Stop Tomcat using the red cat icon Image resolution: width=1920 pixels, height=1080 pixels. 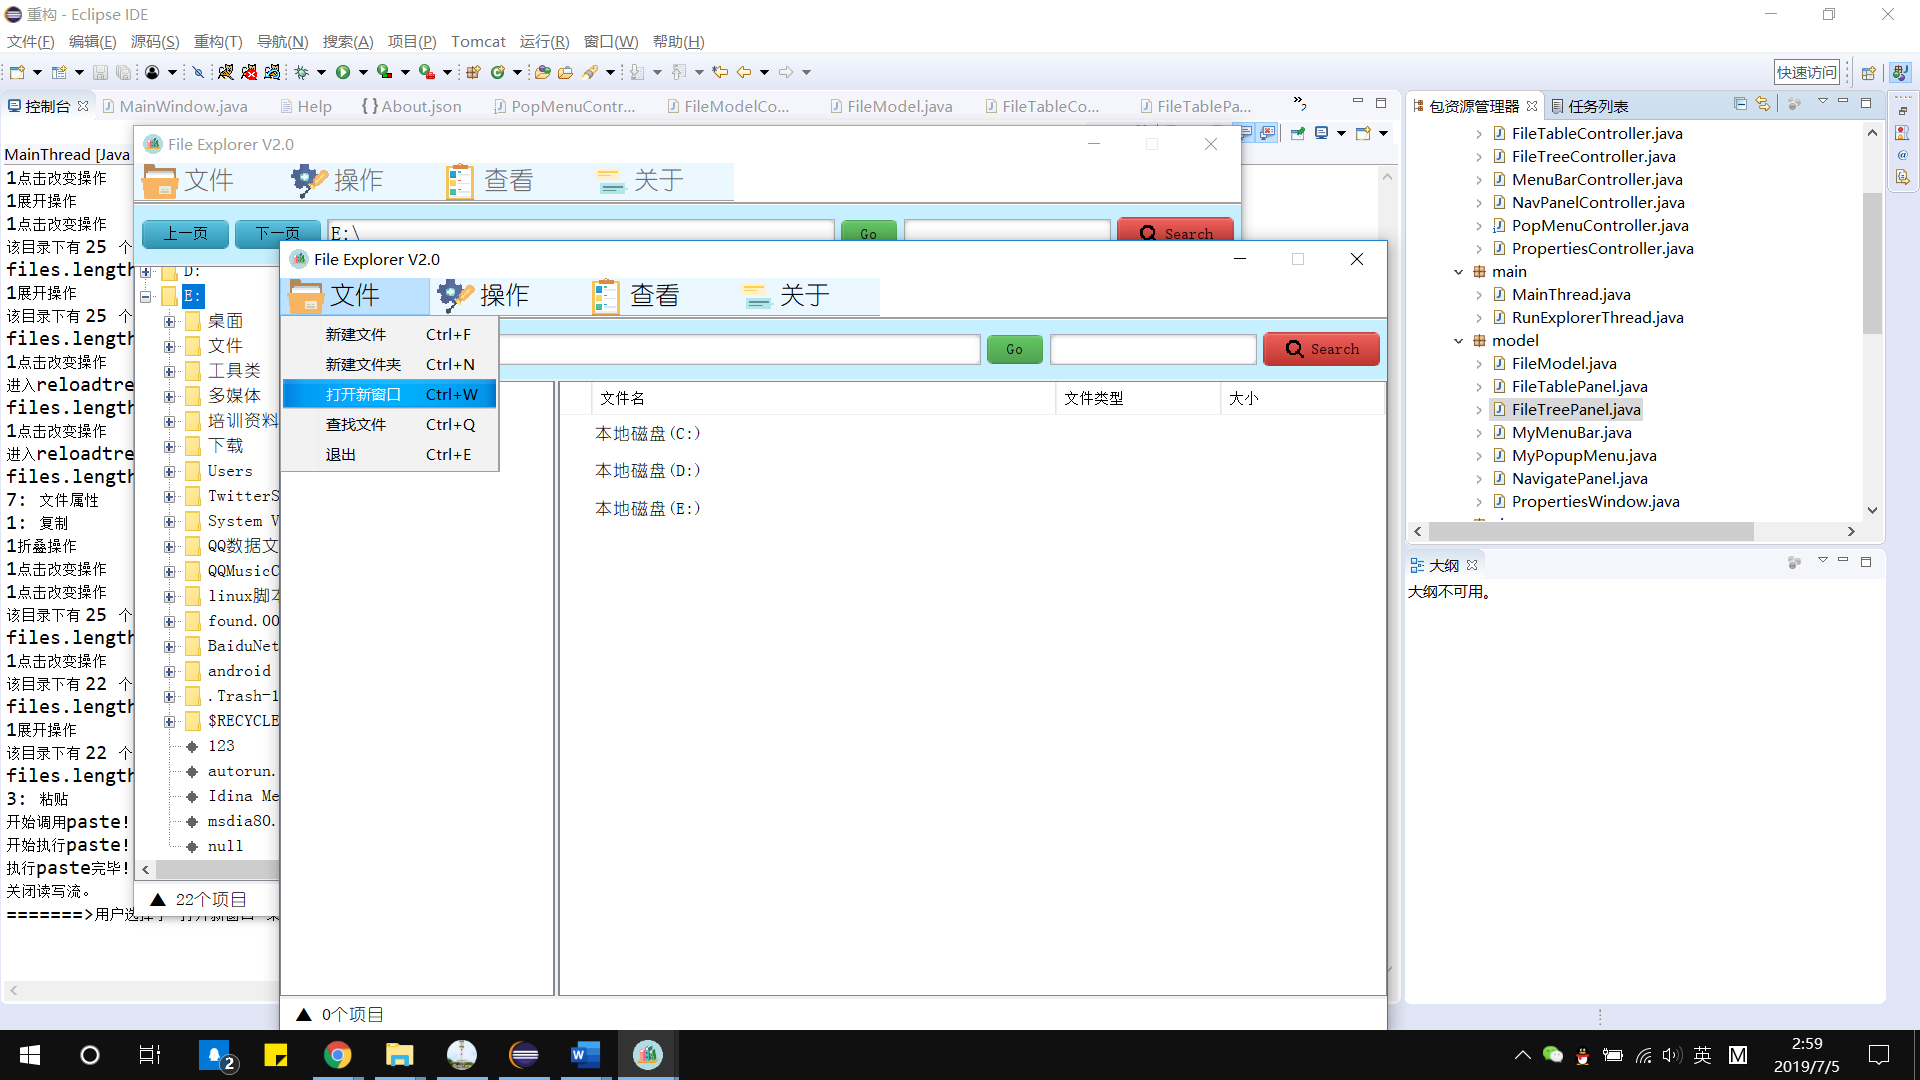click(x=249, y=73)
